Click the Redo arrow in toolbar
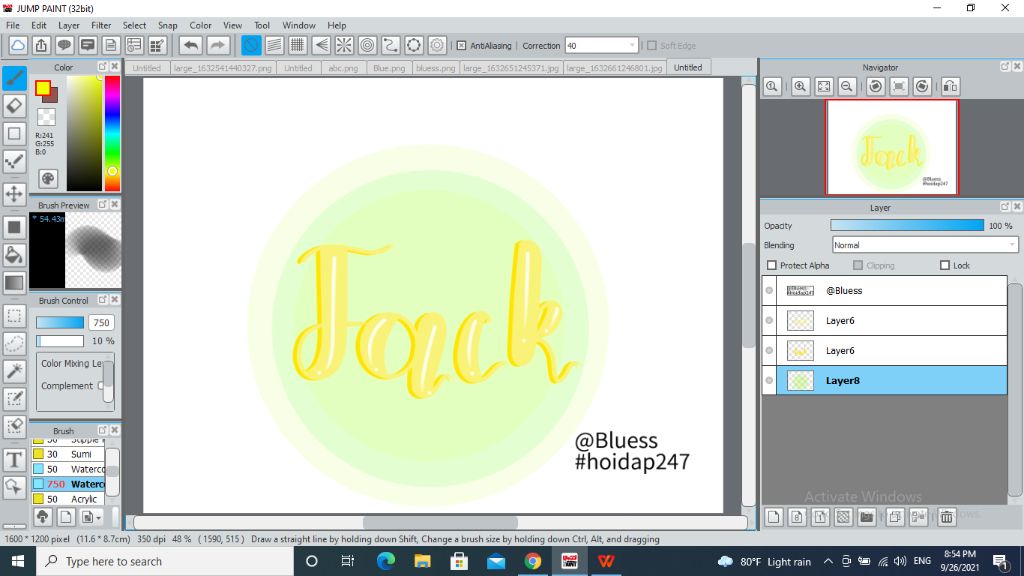 [217, 46]
